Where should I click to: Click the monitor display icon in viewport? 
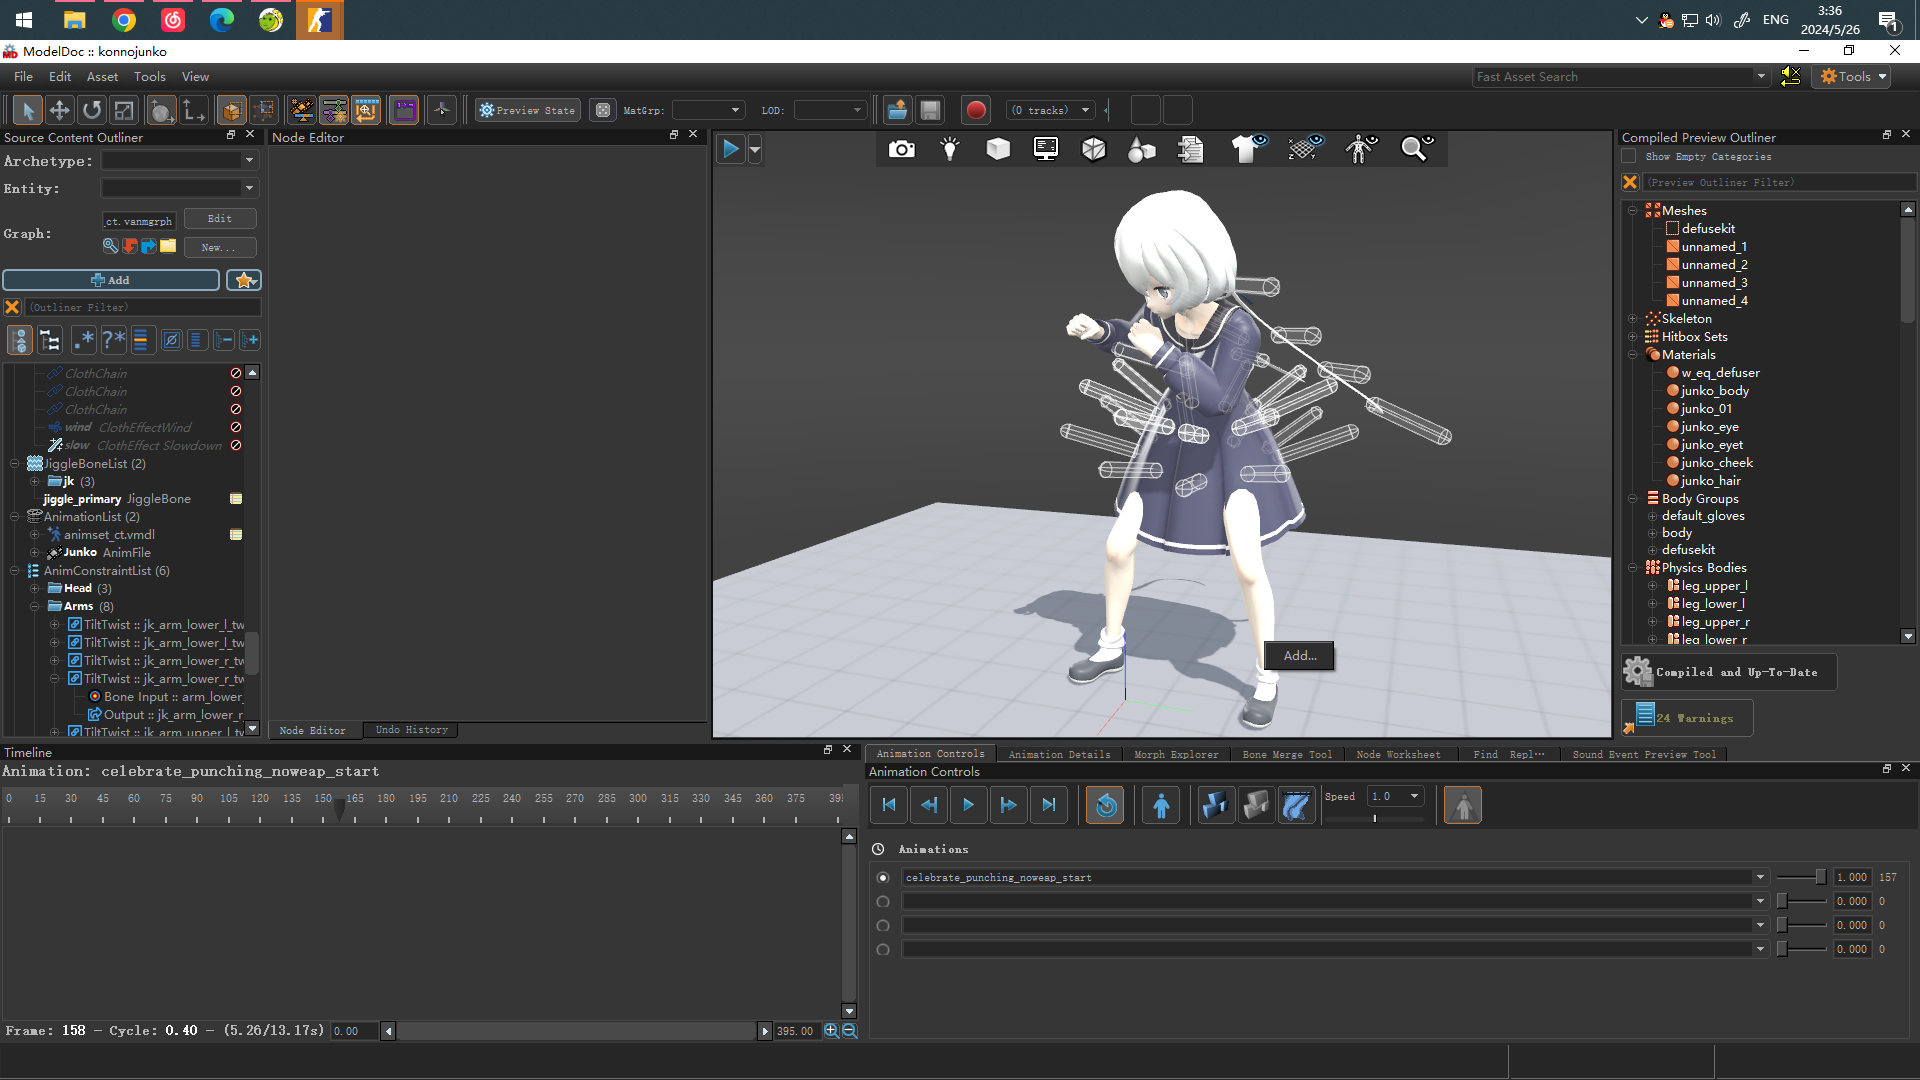click(1046, 149)
